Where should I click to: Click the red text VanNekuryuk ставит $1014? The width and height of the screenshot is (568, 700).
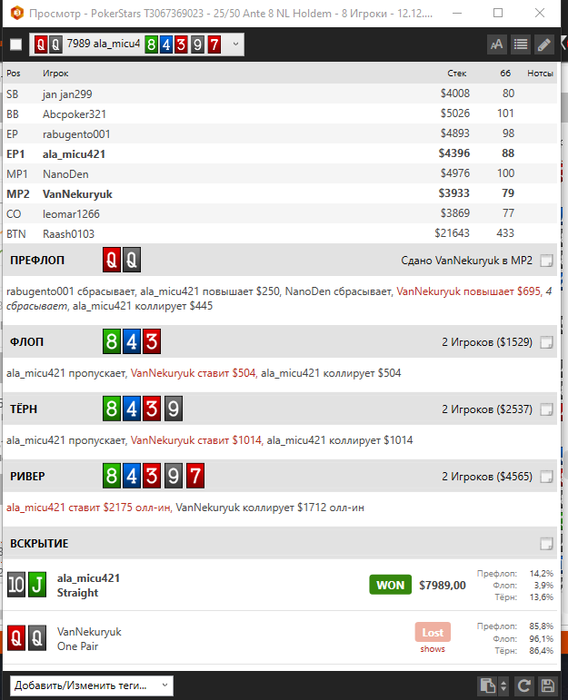point(196,440)
